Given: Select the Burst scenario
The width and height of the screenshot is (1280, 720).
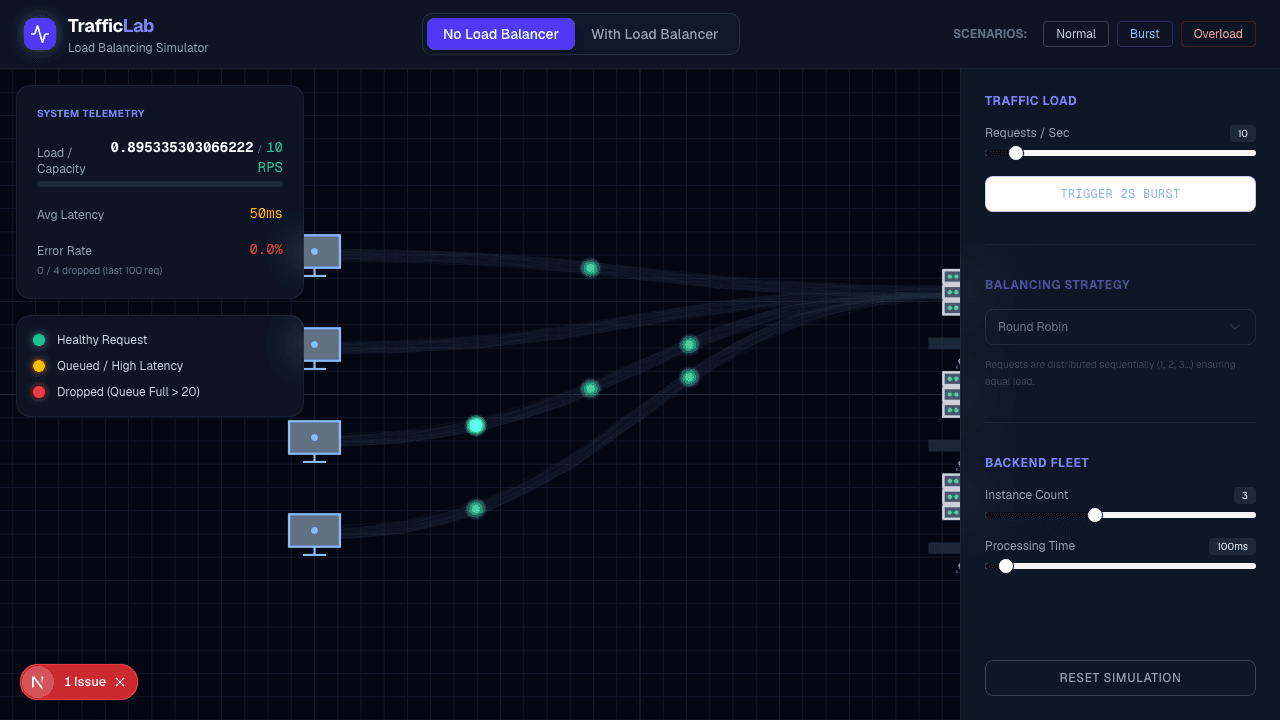Looking at the screenshot, I should coord(1145,34).
